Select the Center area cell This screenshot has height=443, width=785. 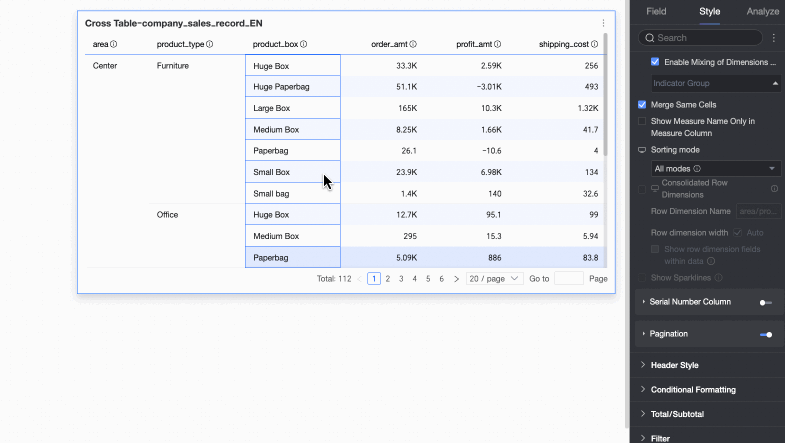coord(105,66)
